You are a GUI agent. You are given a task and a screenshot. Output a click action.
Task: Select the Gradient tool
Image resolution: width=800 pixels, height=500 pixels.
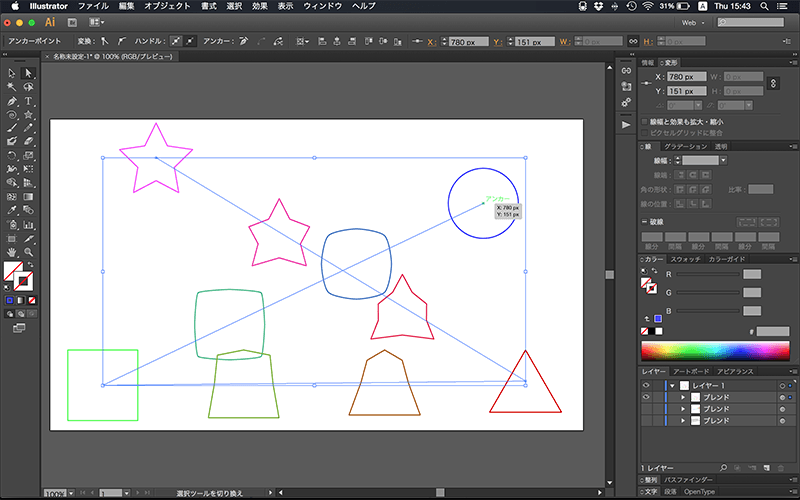[x=28, y=196]
